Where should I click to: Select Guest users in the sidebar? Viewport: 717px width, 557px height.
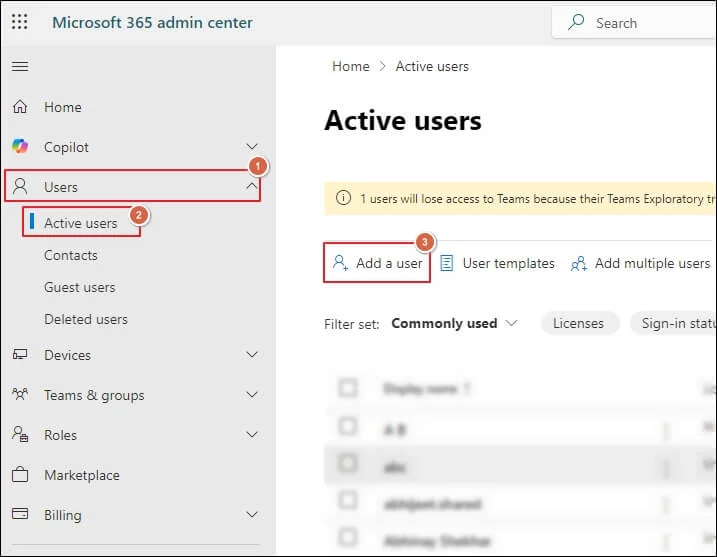[79, 287]
